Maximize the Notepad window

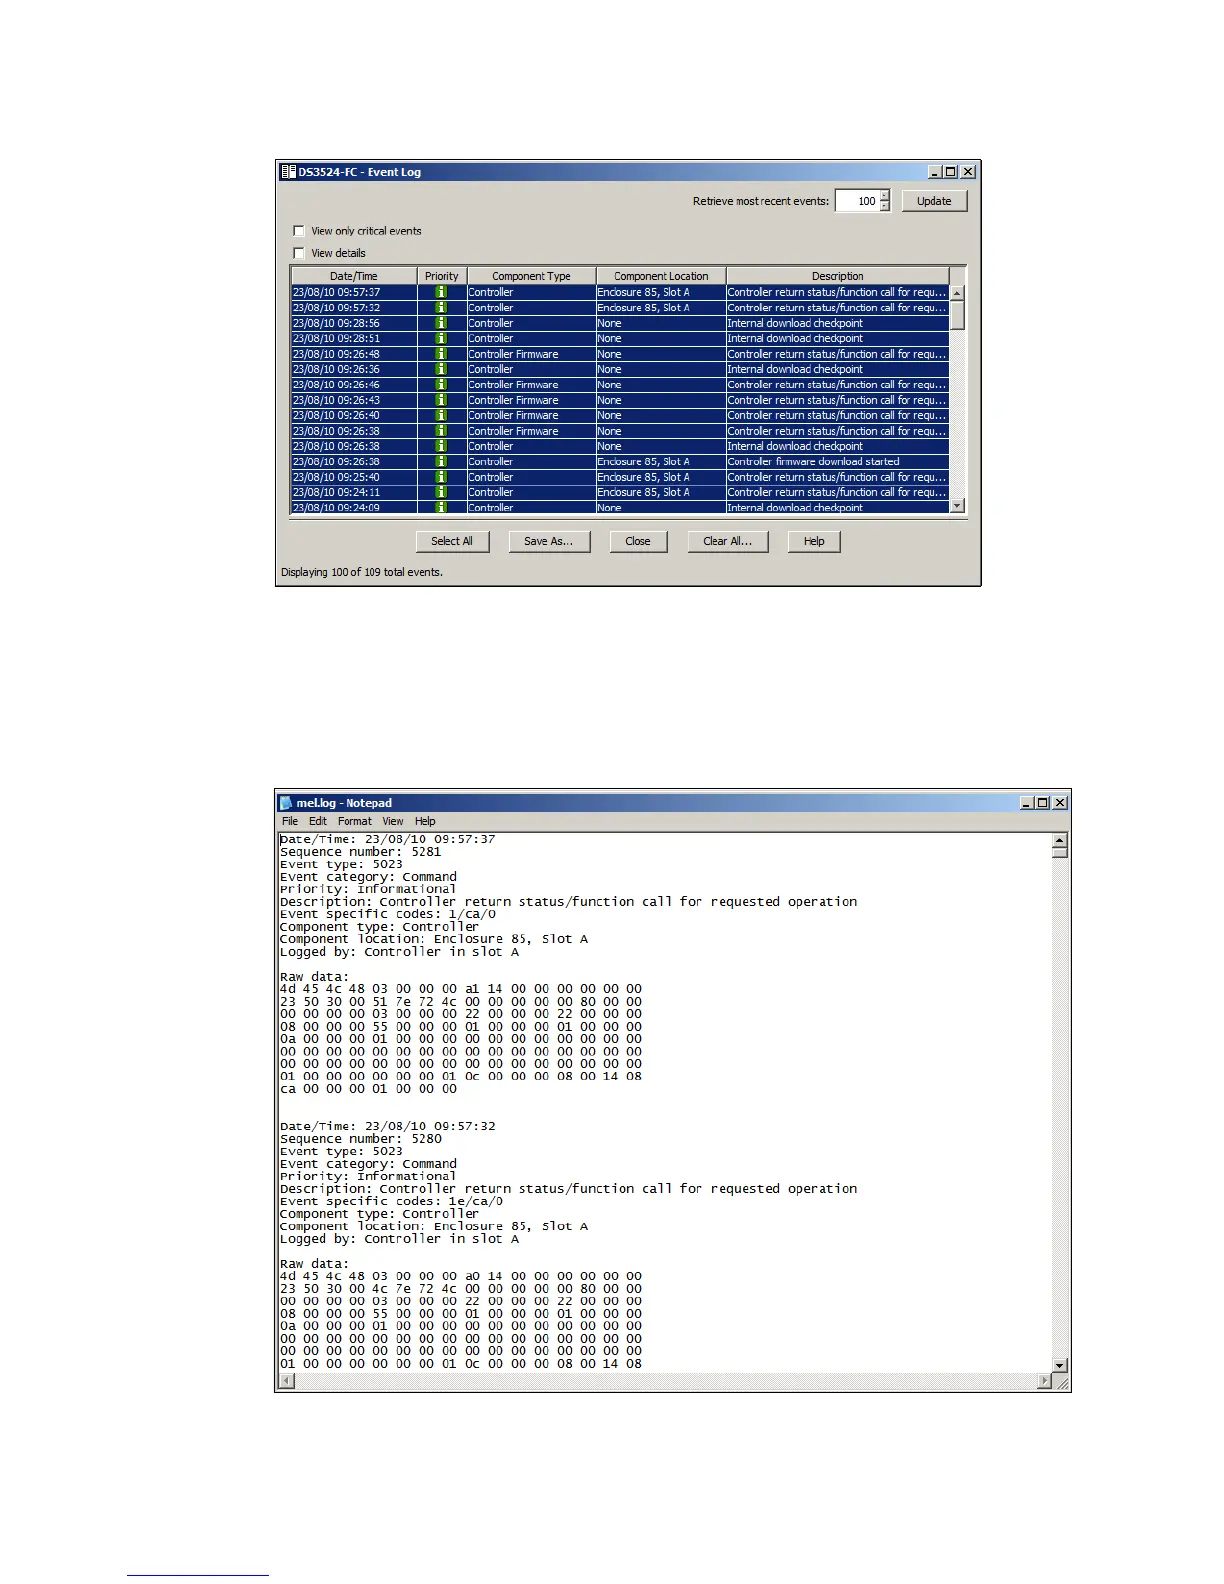[1043, 803]
